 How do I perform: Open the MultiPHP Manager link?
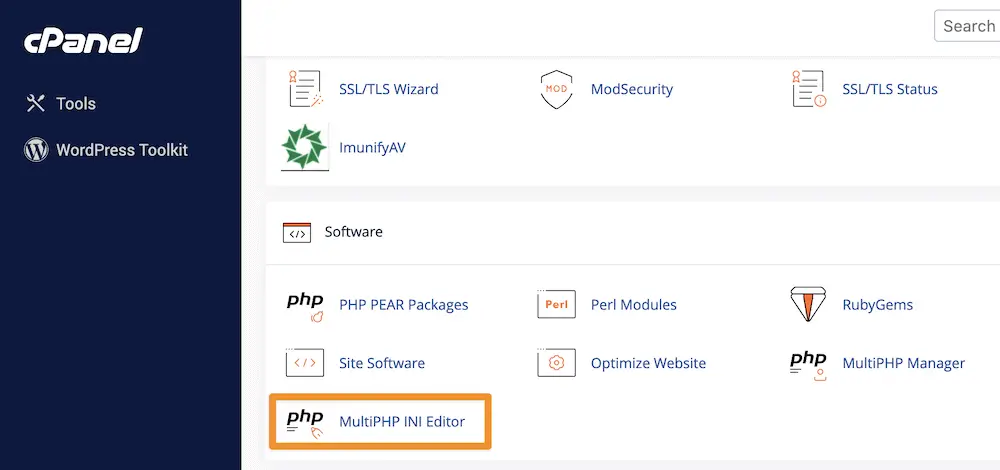[903, 363]
